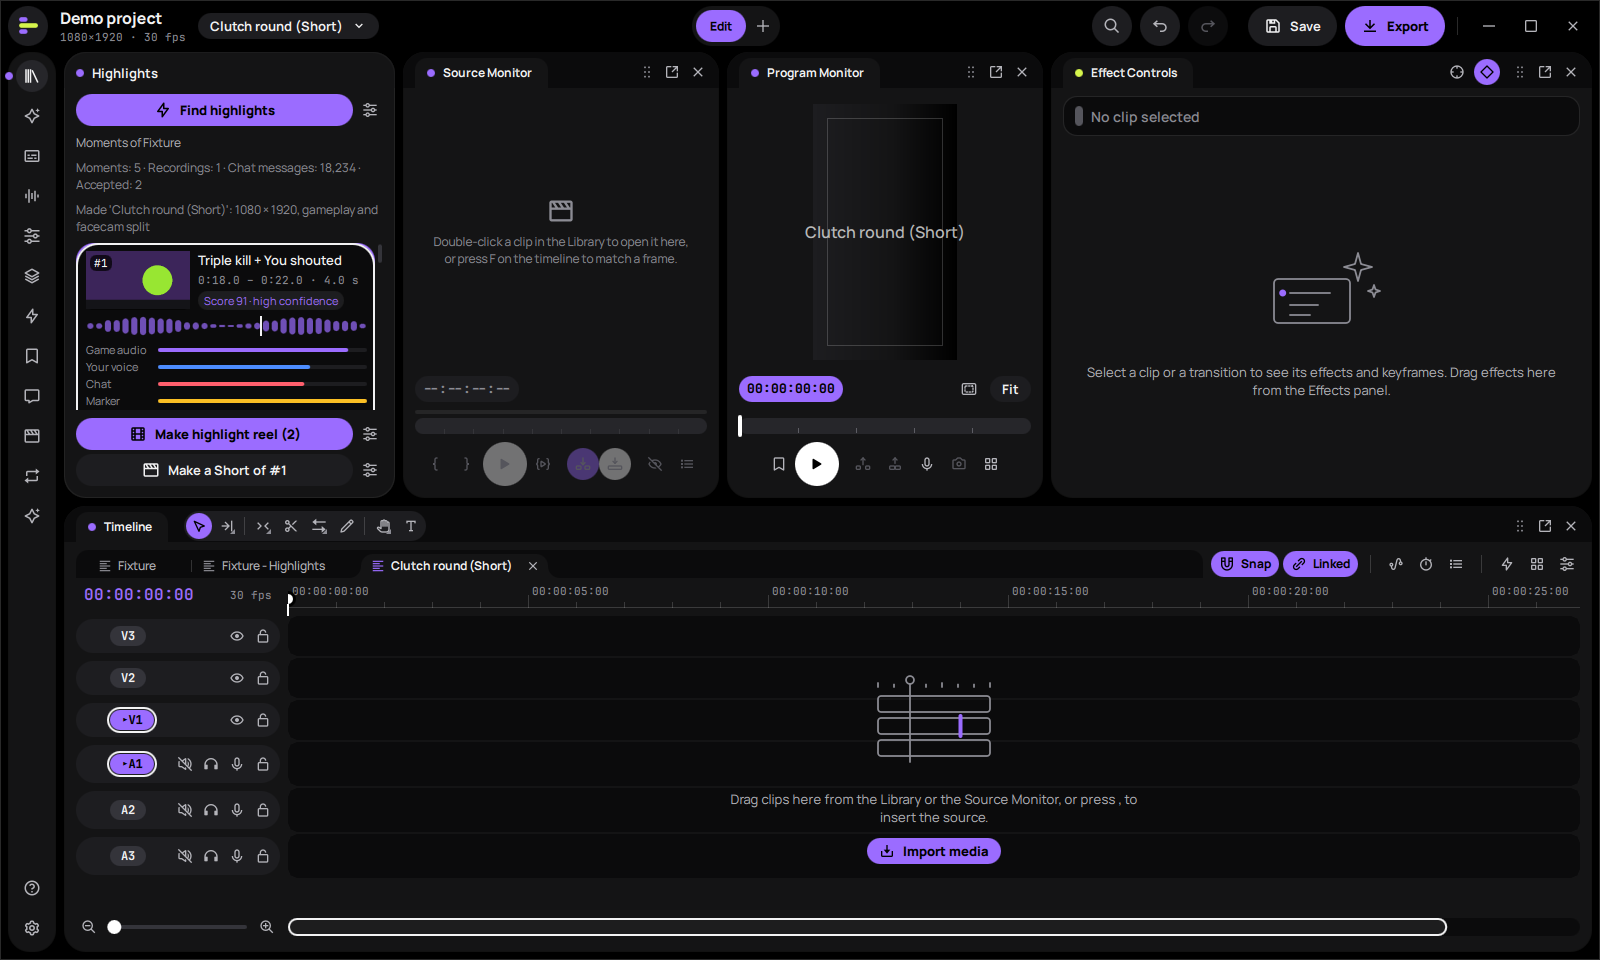Click the timeline zoom slider handle
The image size is (1600, 960).
coord(115,927)
